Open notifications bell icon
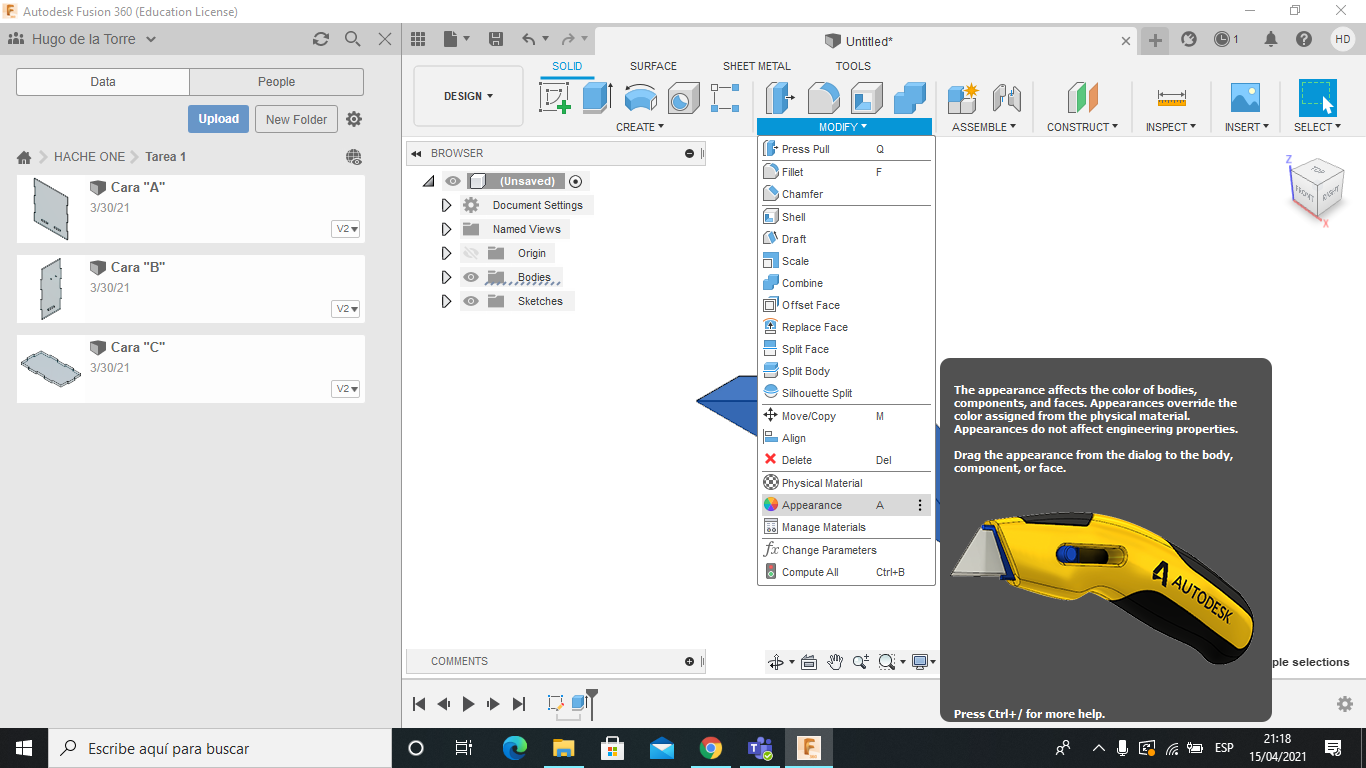The height and width of the screenshot is (768, 1366). (x=1271, y=39)
